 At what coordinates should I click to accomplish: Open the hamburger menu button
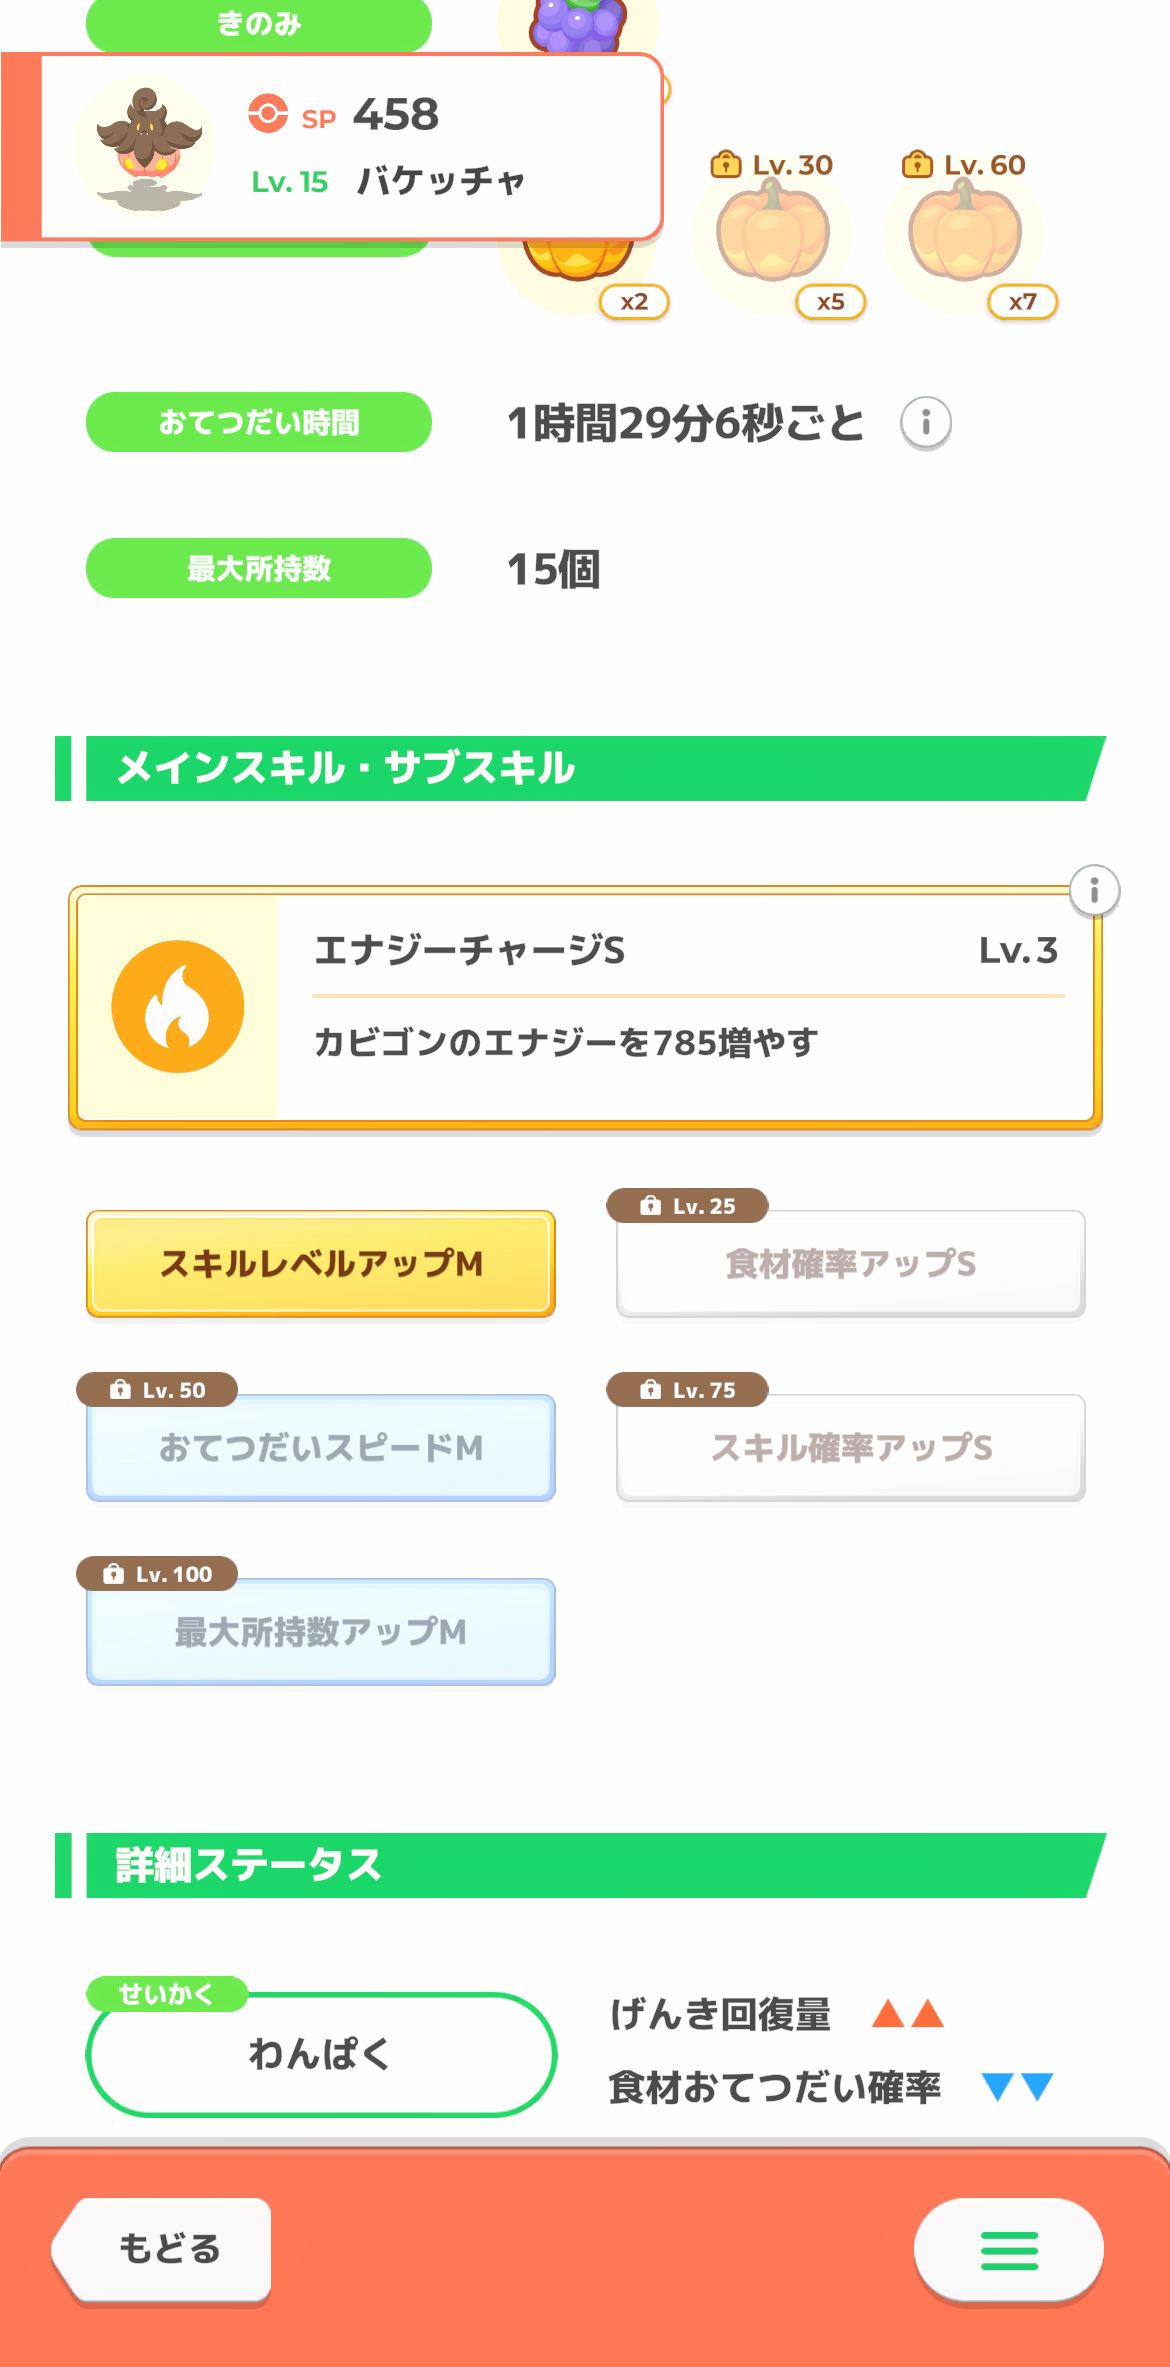point(1008,2250)
